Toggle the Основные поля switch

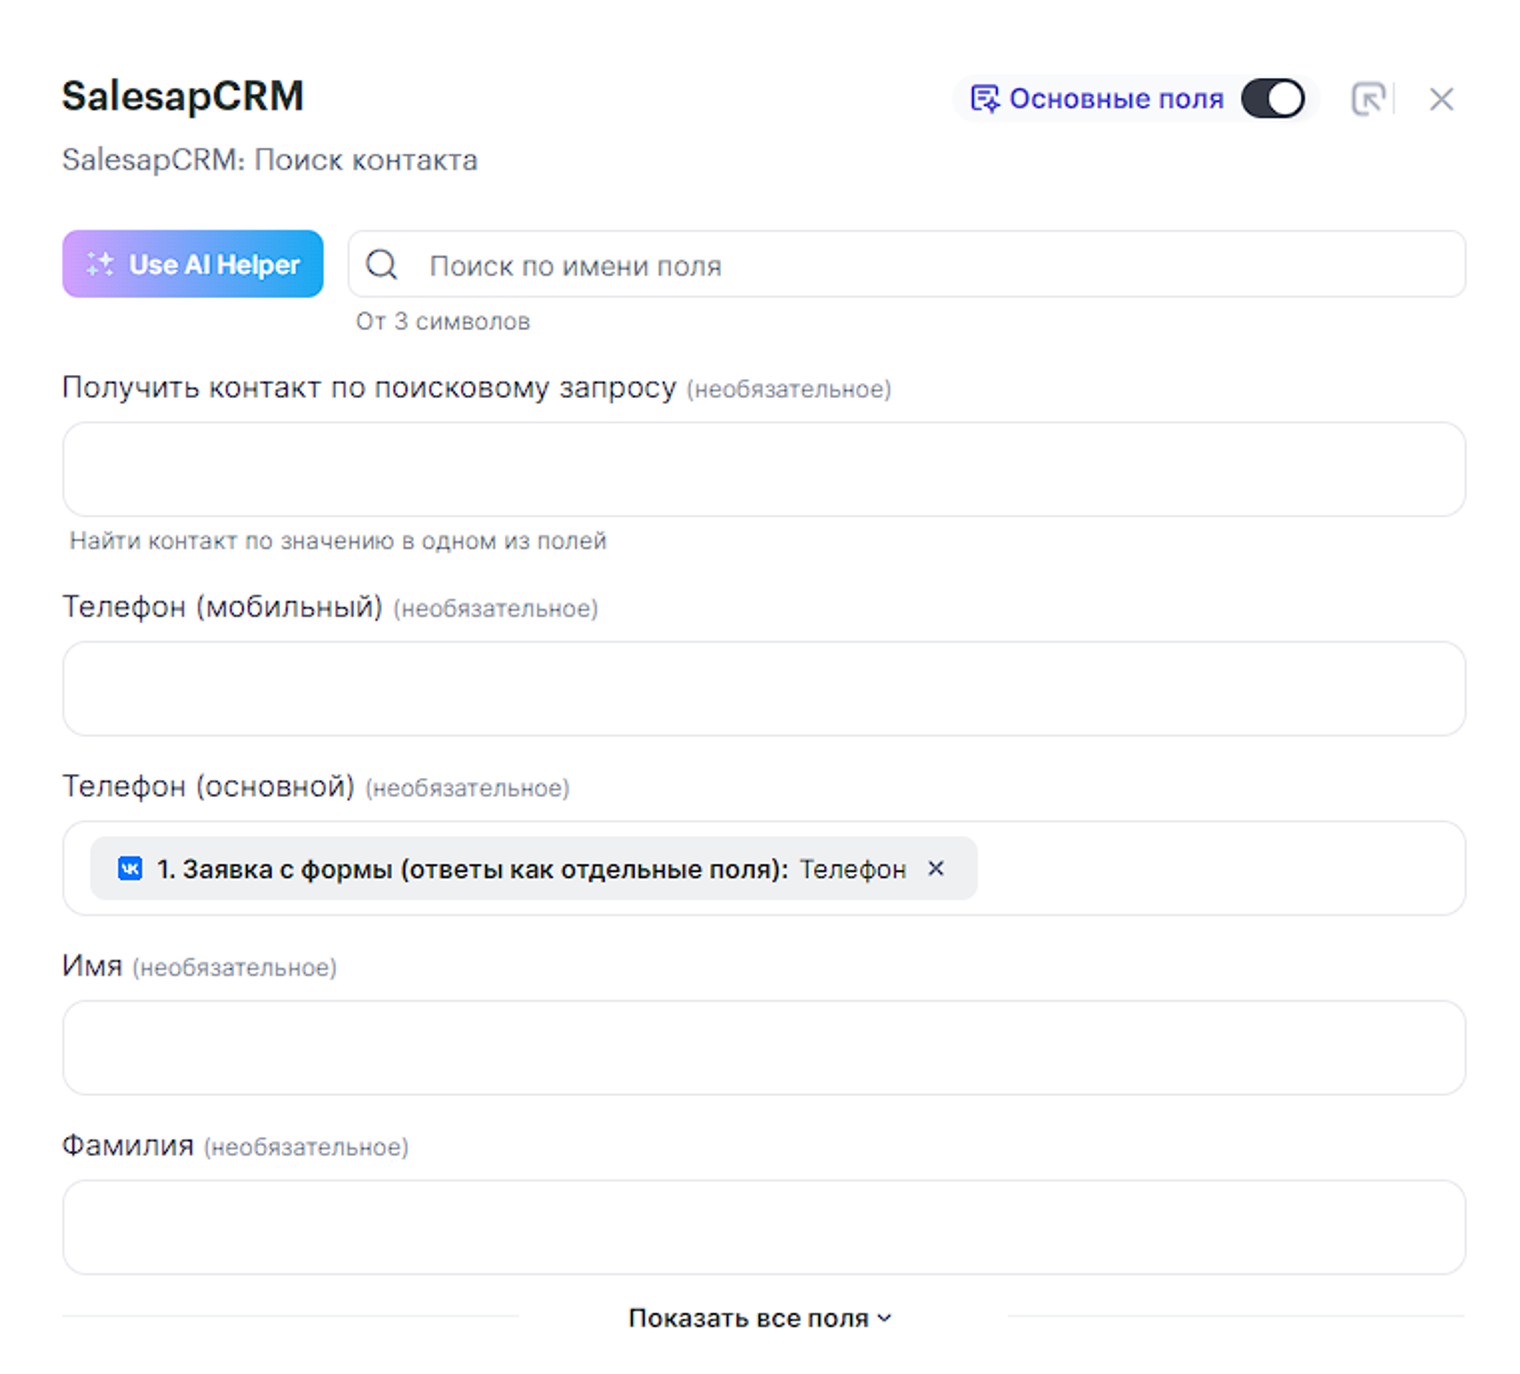coord(1272,99)
